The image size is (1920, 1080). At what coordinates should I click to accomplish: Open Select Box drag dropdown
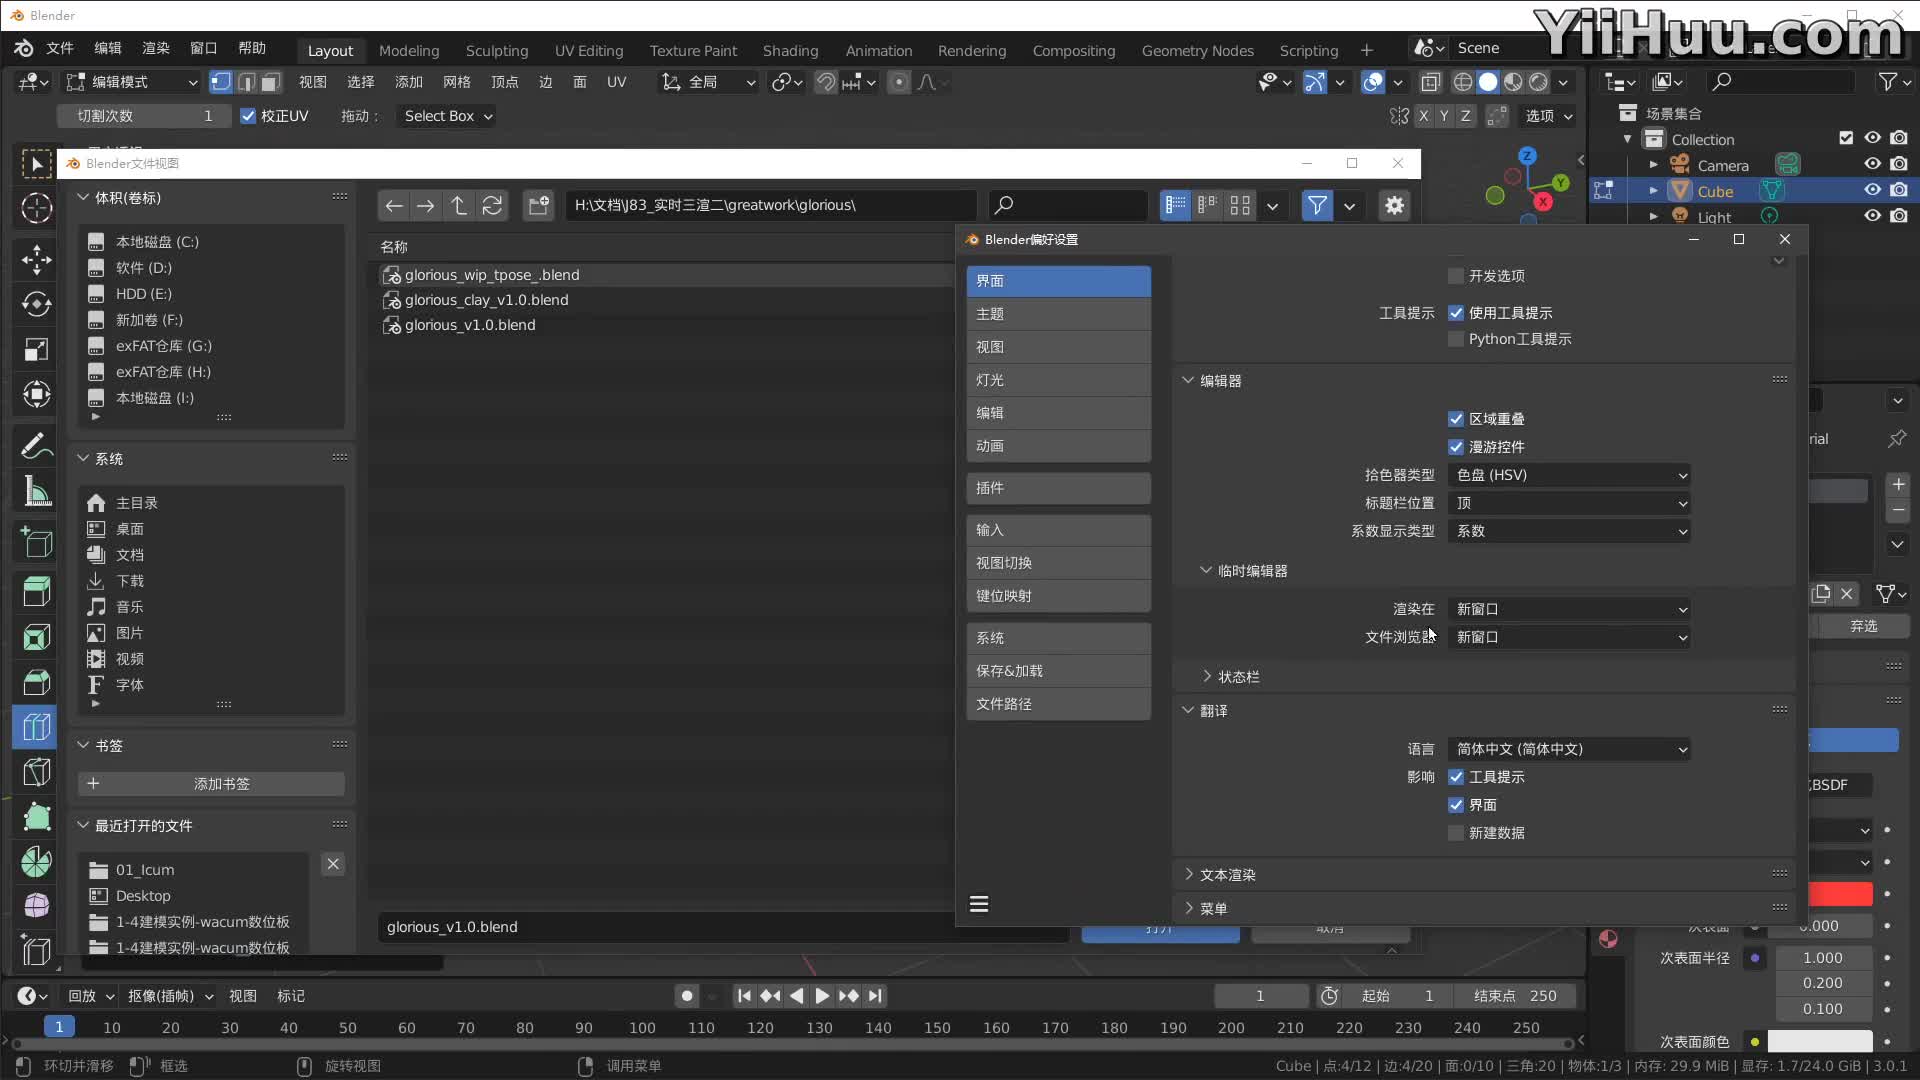pyautogui.click(x=447, y=116)
